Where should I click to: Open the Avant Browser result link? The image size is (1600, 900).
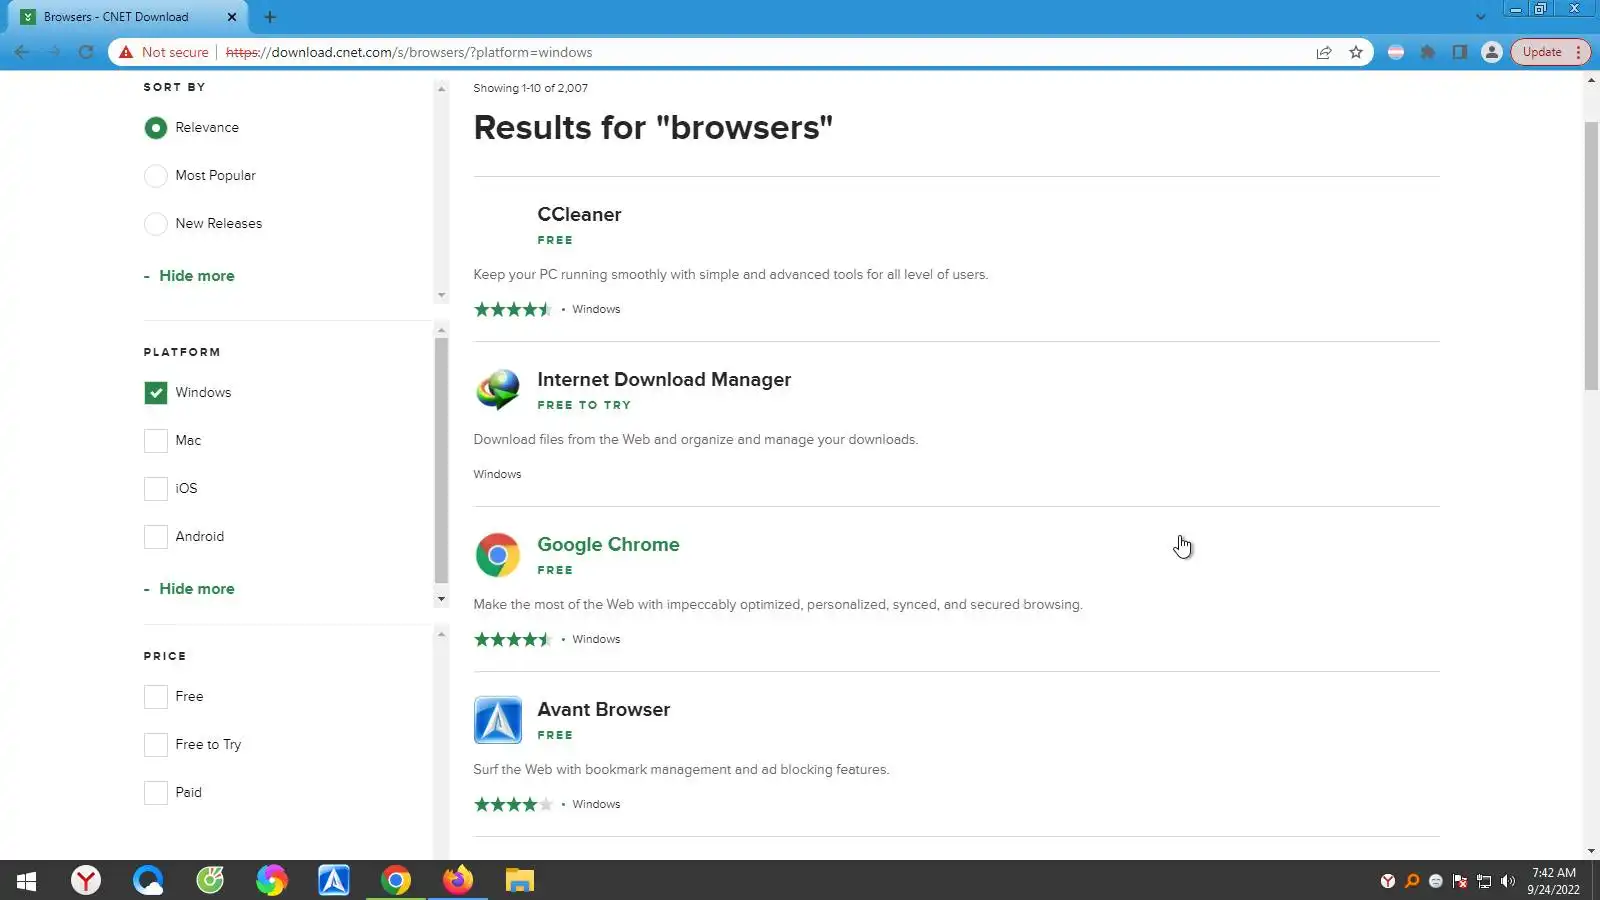[x=603, y=710]
